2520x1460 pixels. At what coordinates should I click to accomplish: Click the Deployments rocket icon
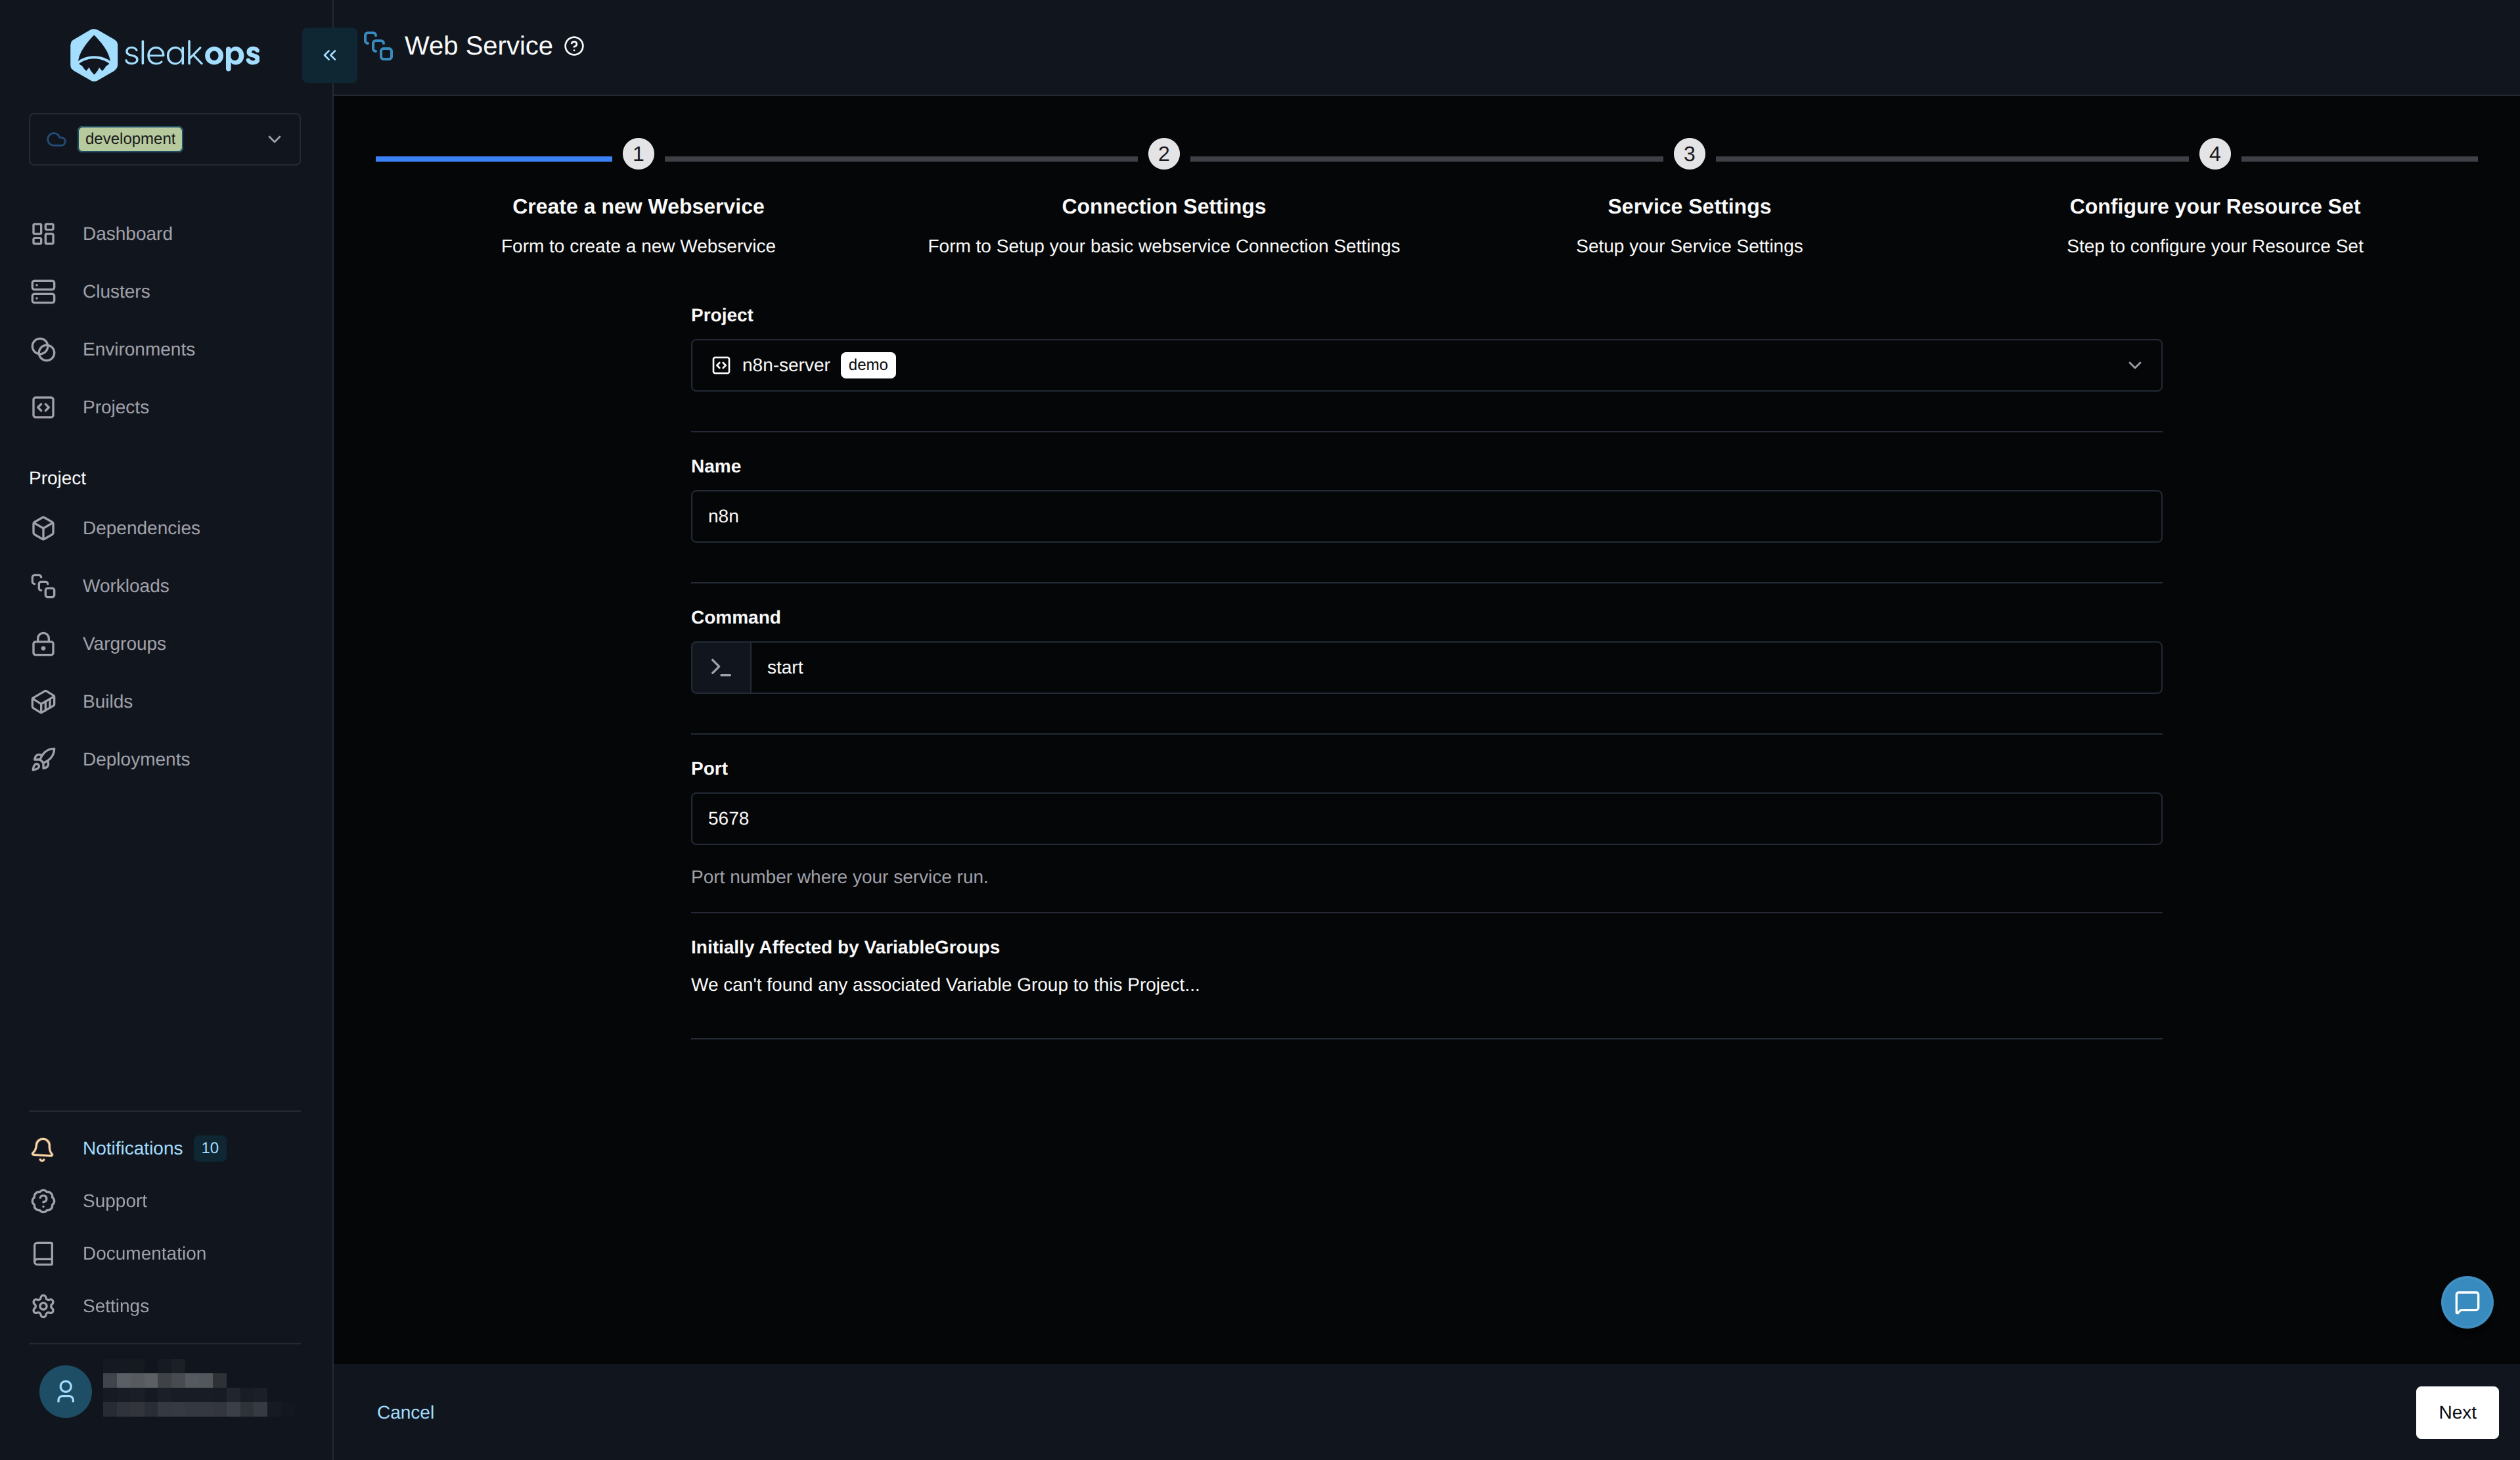[43, 759]
